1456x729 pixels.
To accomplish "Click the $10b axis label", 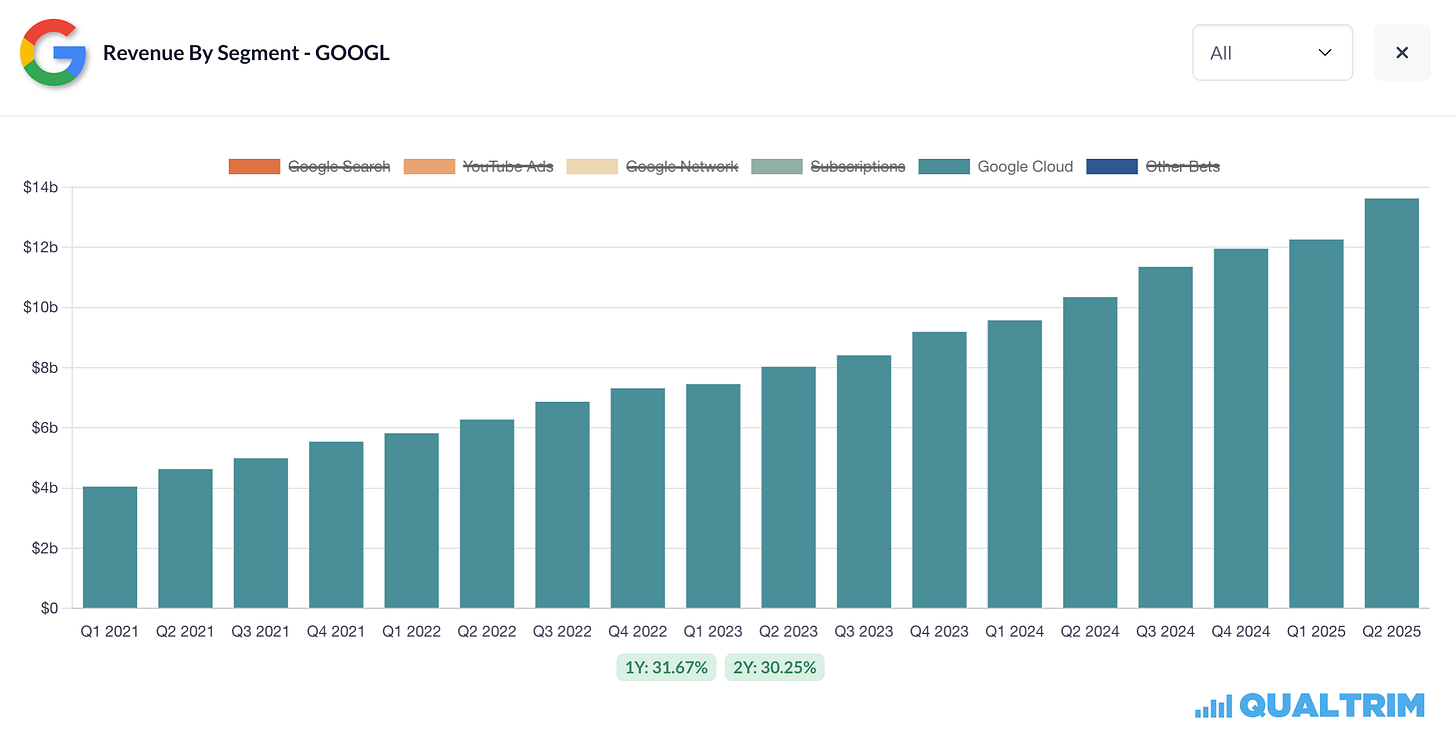I will click(x=41, y=307).
